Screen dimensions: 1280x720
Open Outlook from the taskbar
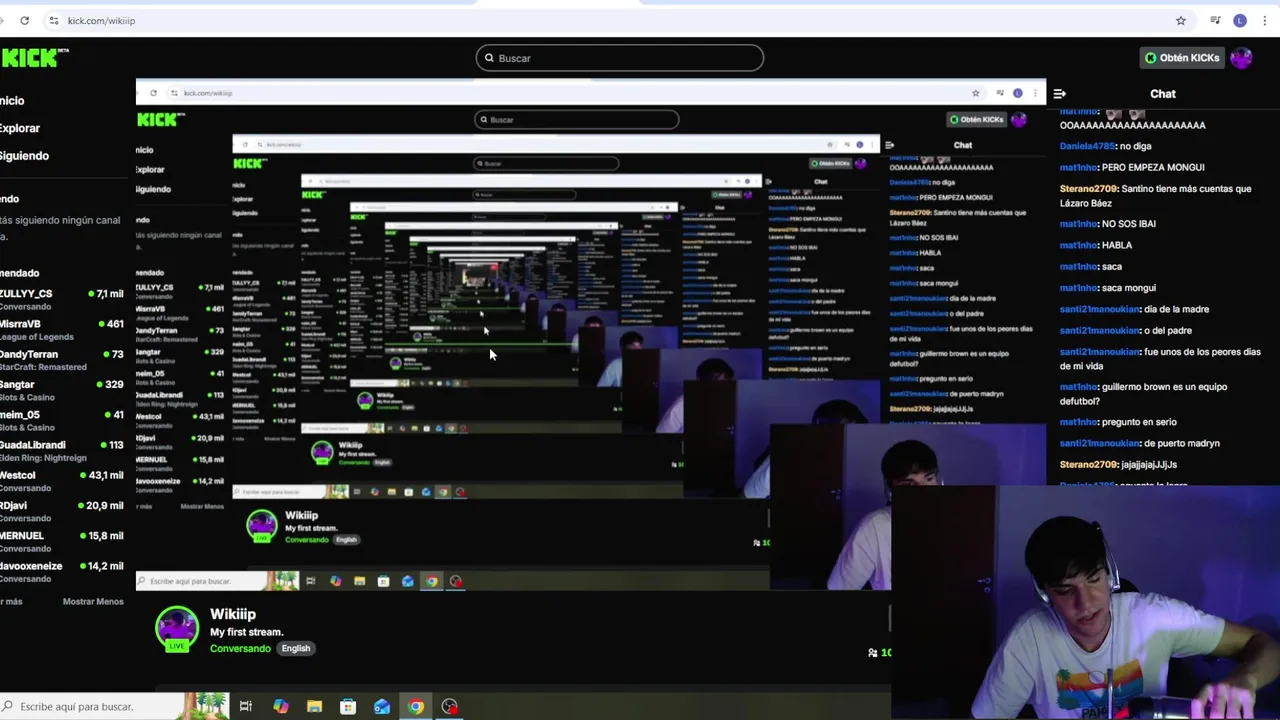pyautogui.click(x=382, y=707)
